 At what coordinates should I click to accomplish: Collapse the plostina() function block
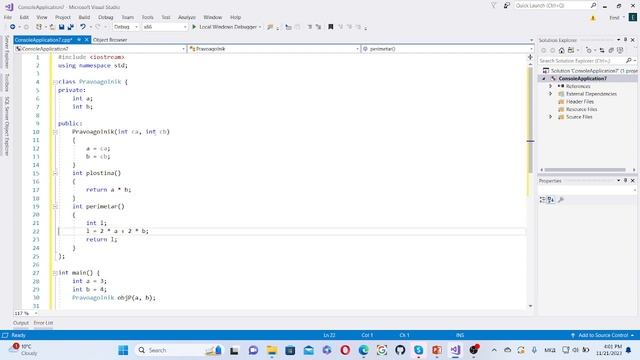pos(55,173)
